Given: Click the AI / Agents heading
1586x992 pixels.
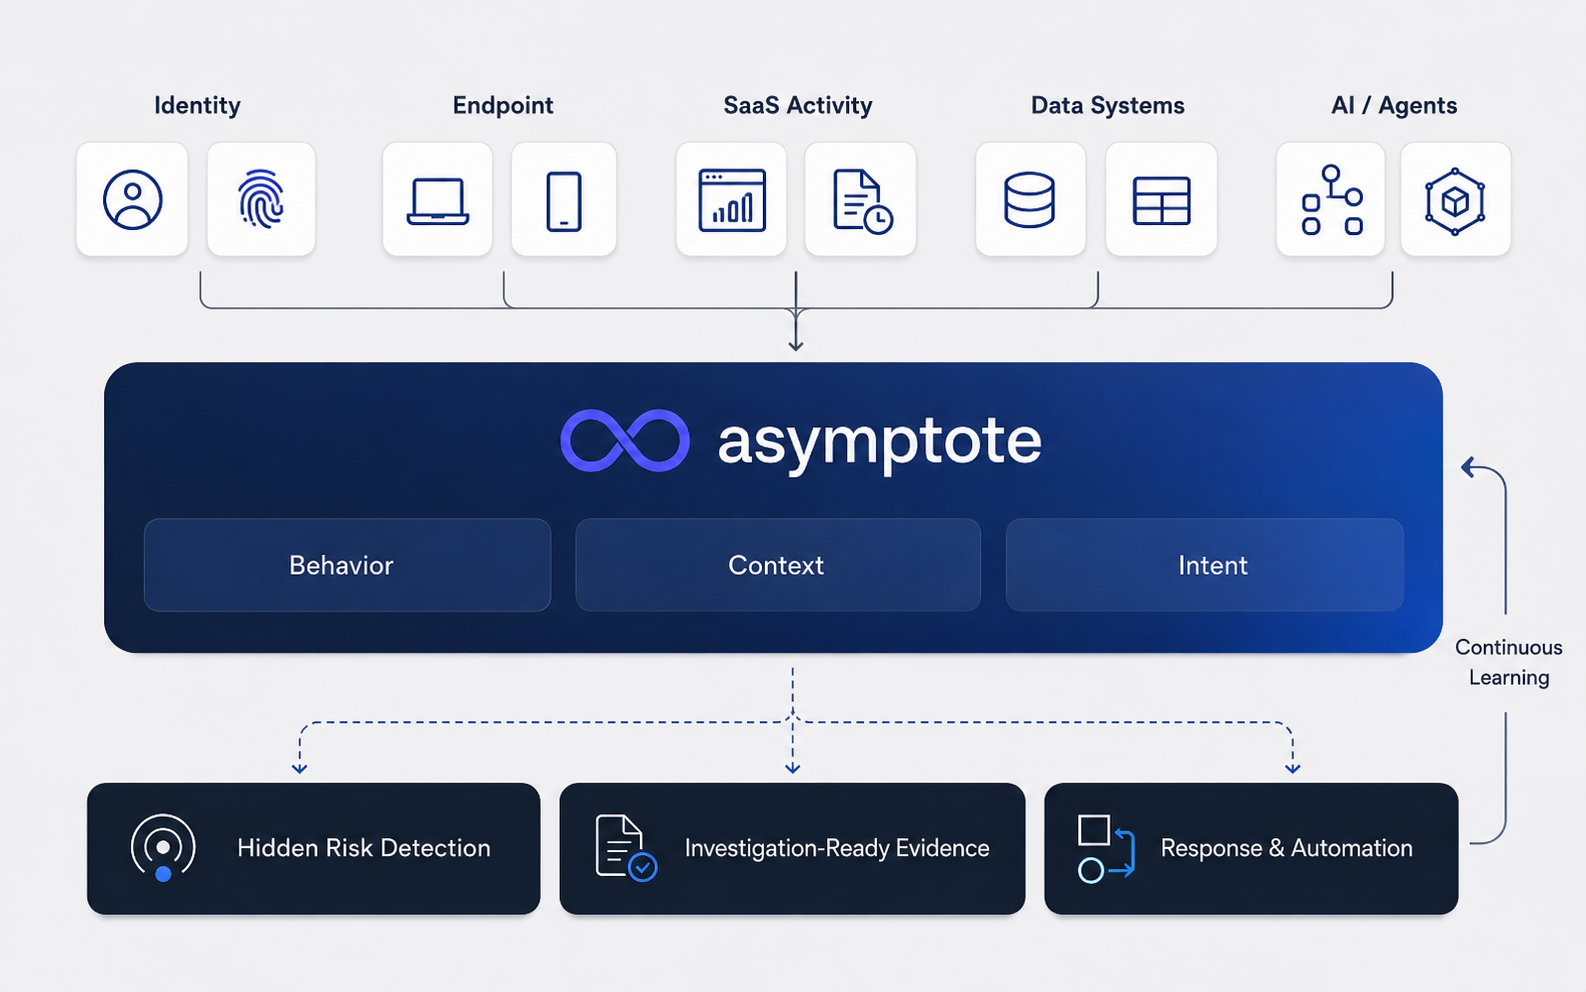Looking at the screenshot, I should (x=1394, y=106).
